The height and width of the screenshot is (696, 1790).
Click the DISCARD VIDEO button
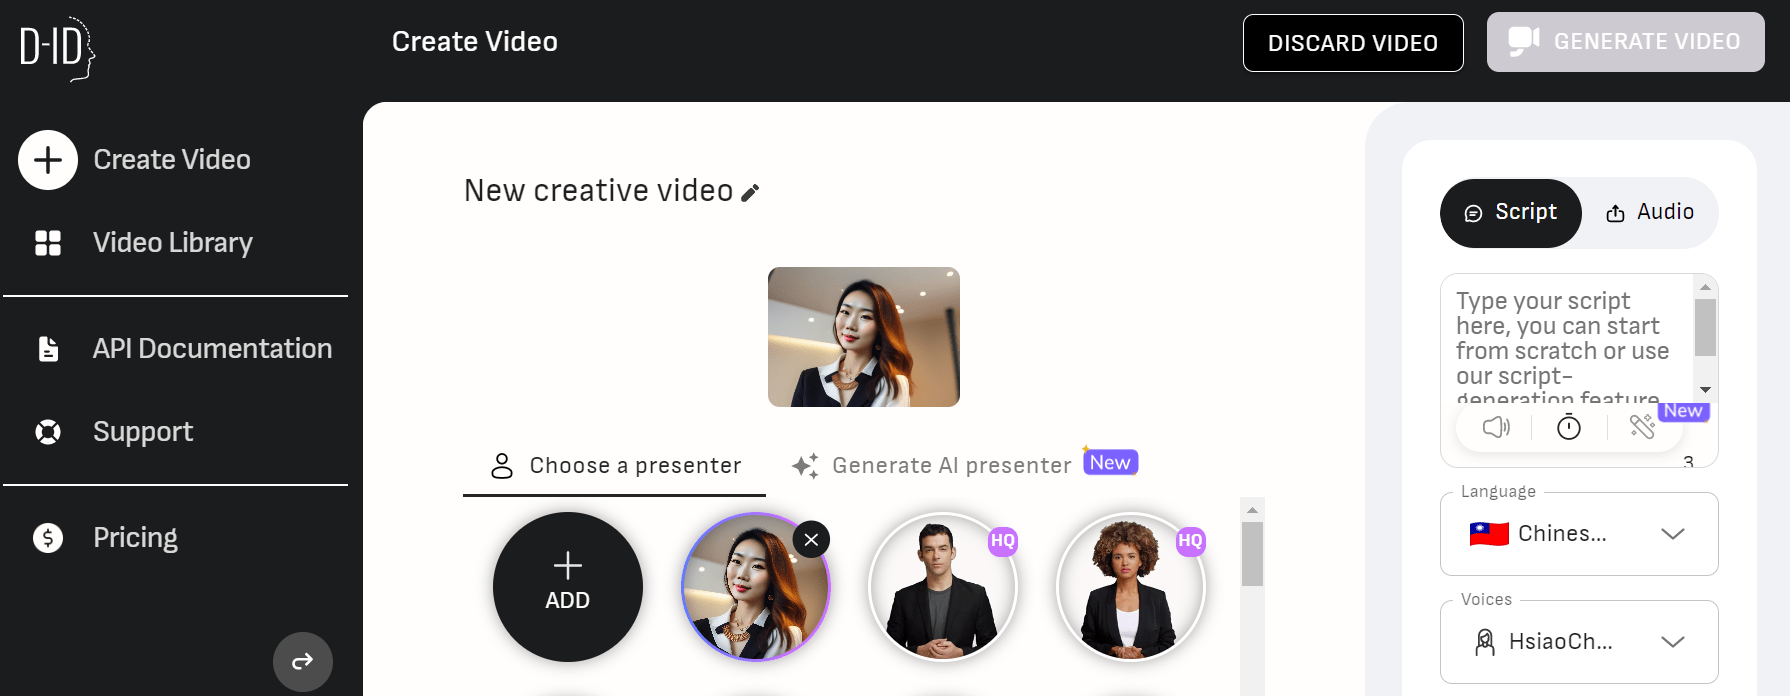click(1352, 43)
